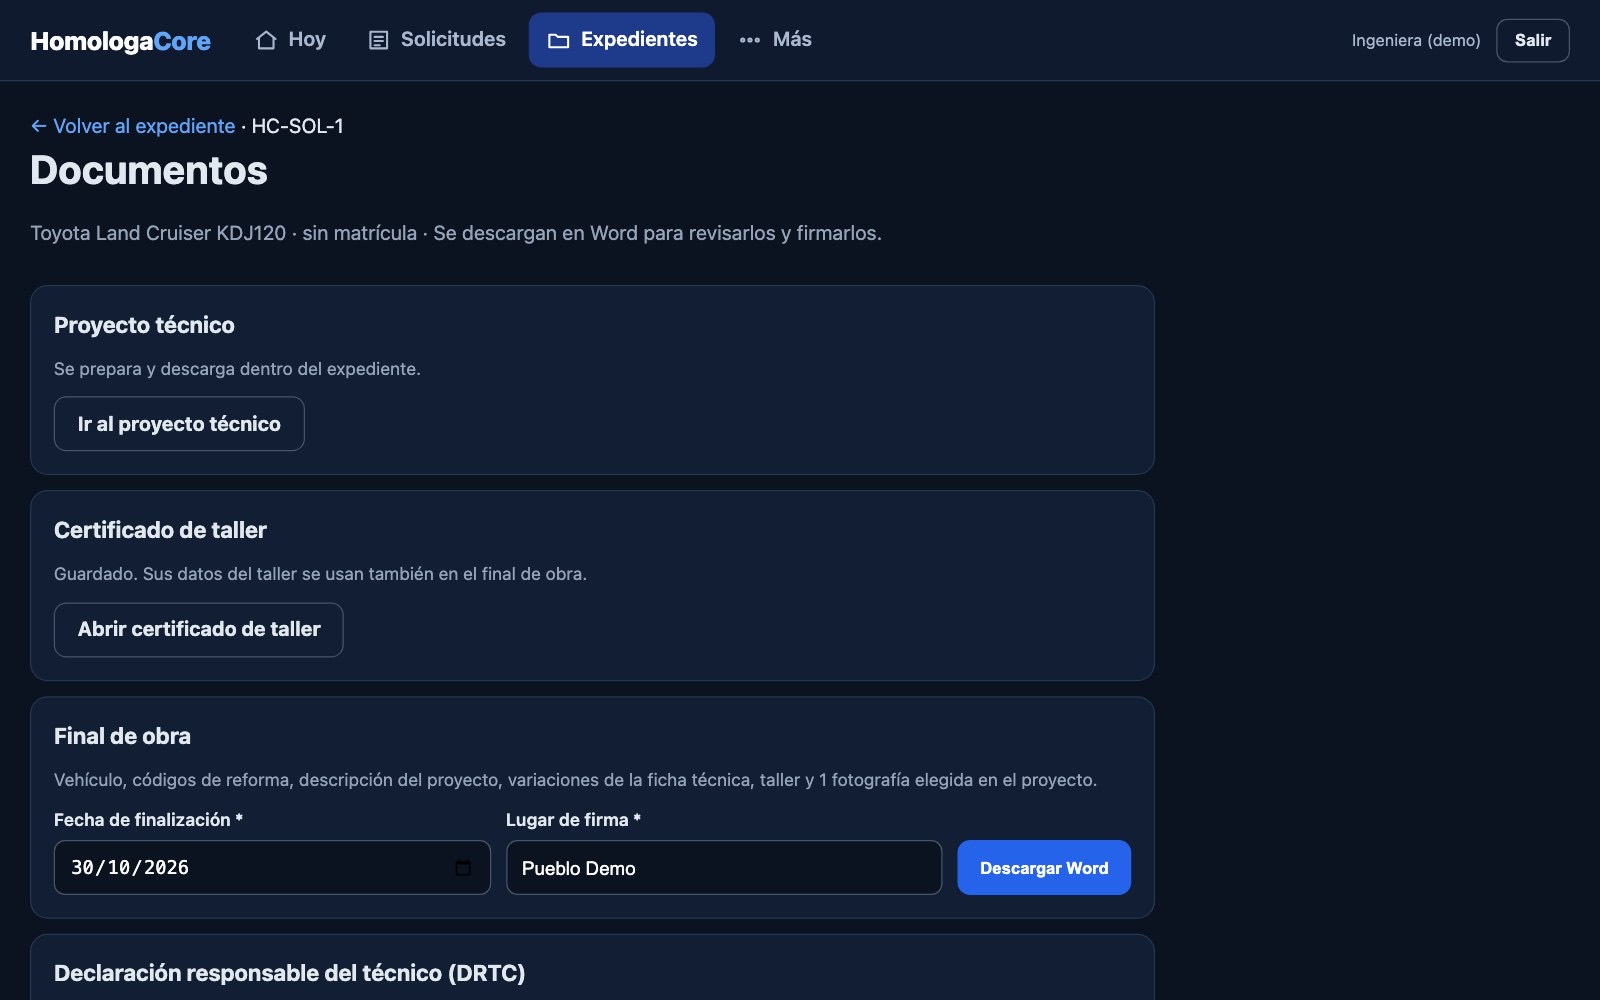Screen dimensions: 1600x1000
Task: Click the Certificado de taller heading
Action: 160,530
